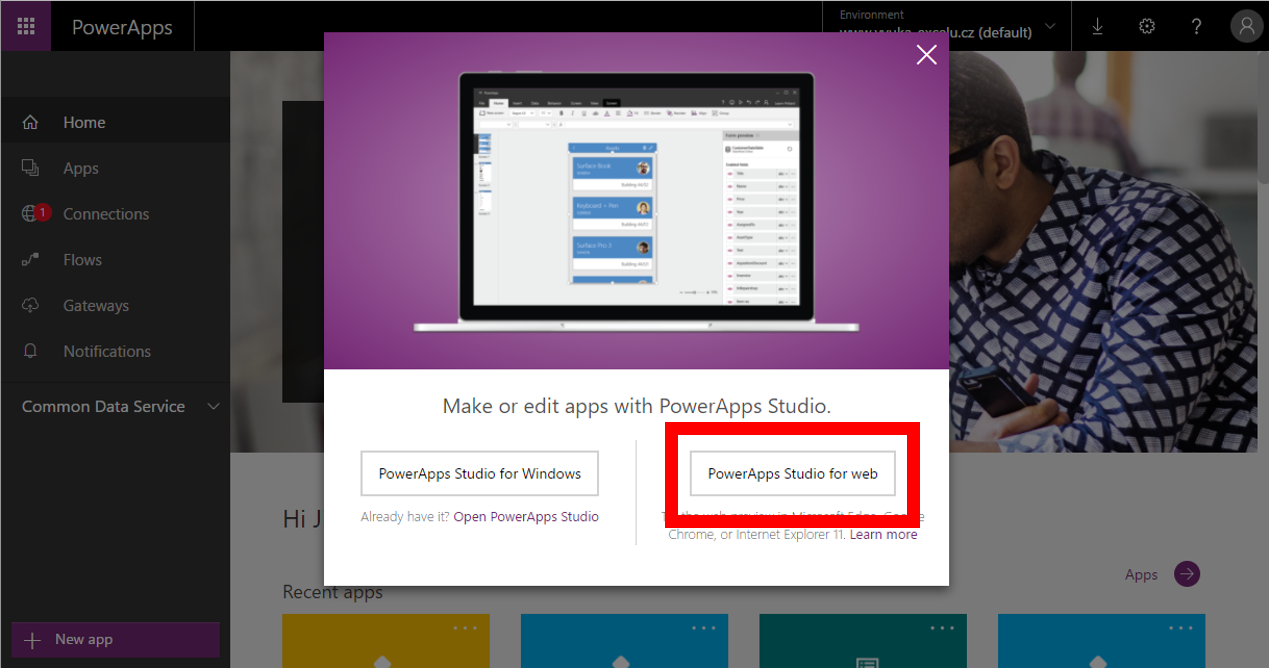Open the user account avatar

tap(1246, 27)
